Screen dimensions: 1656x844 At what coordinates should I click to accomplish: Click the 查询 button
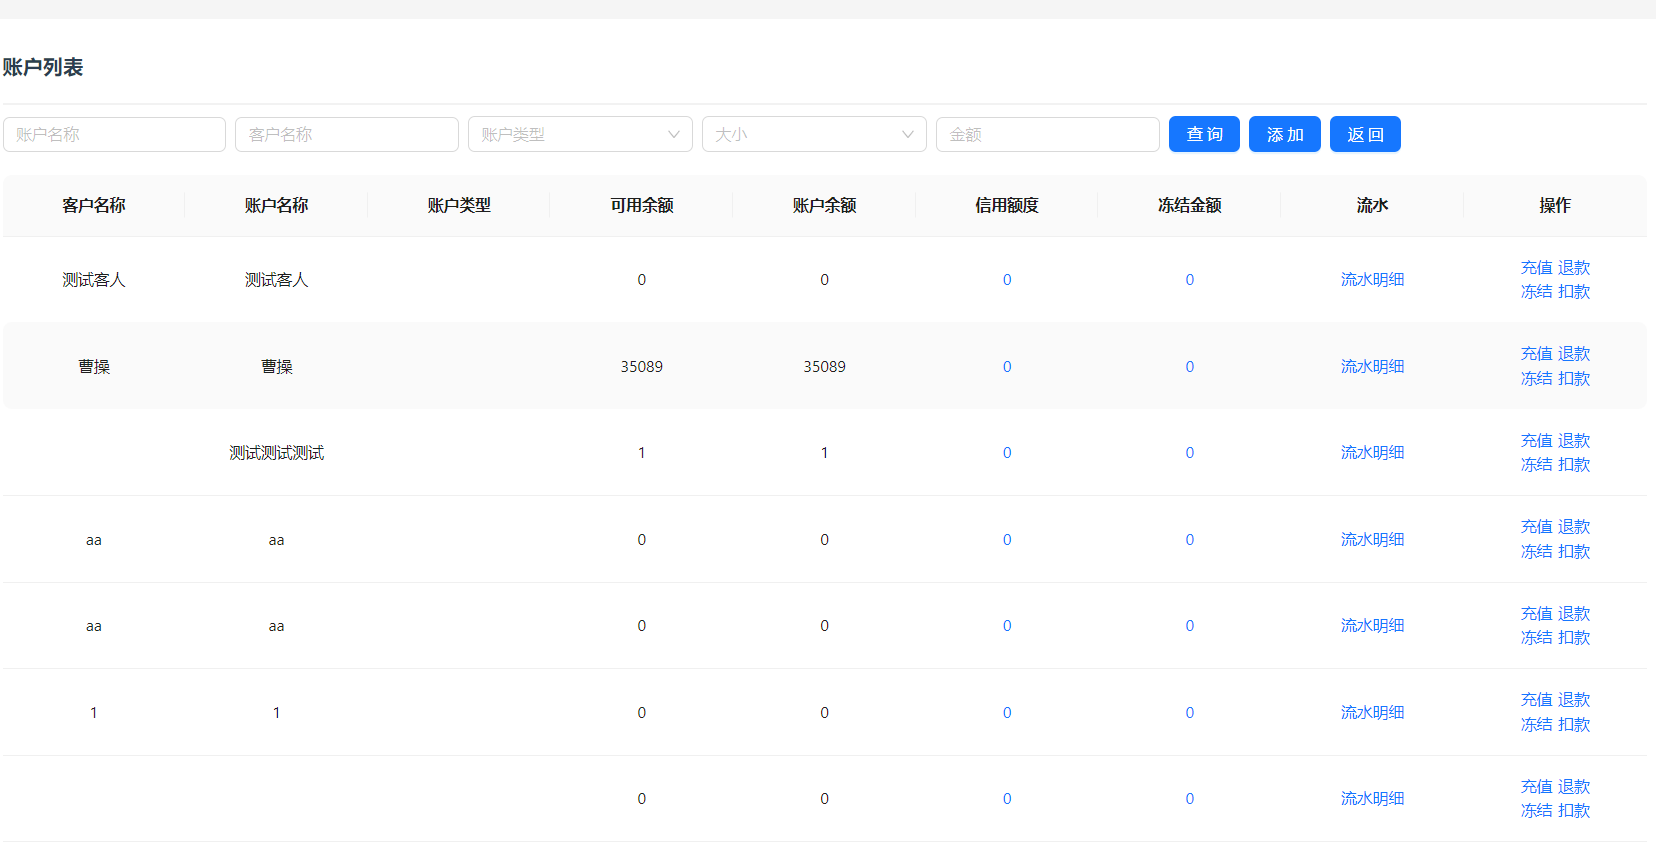tap(1204, 134)
